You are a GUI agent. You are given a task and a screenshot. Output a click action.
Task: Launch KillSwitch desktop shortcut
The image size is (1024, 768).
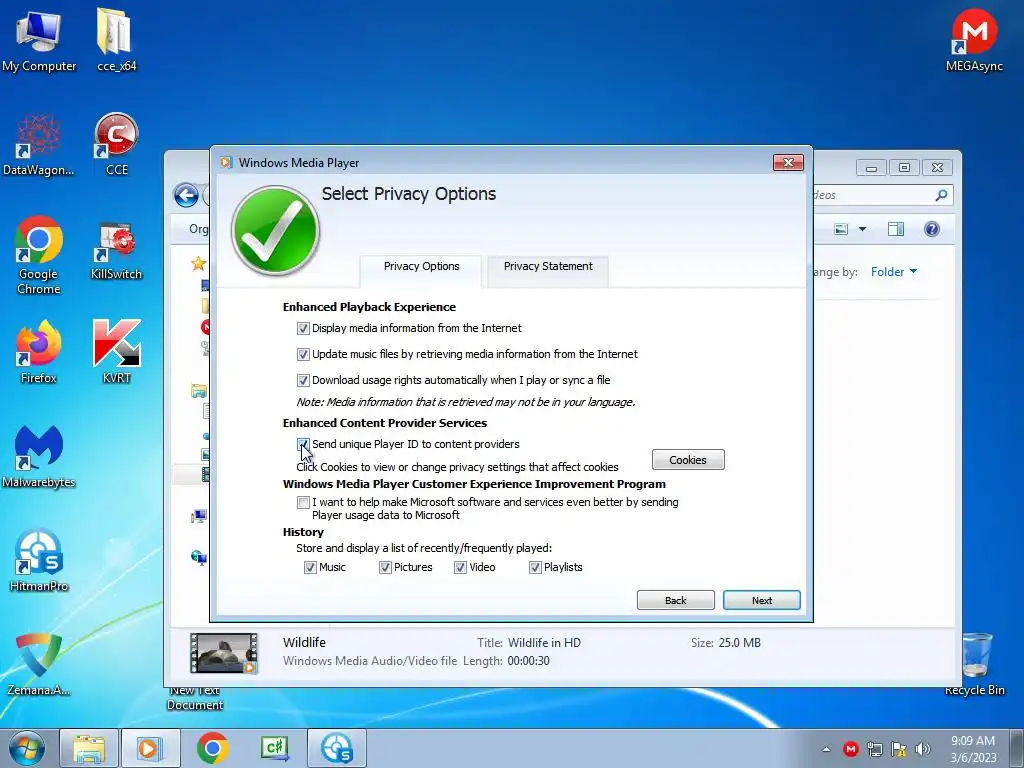116,251
